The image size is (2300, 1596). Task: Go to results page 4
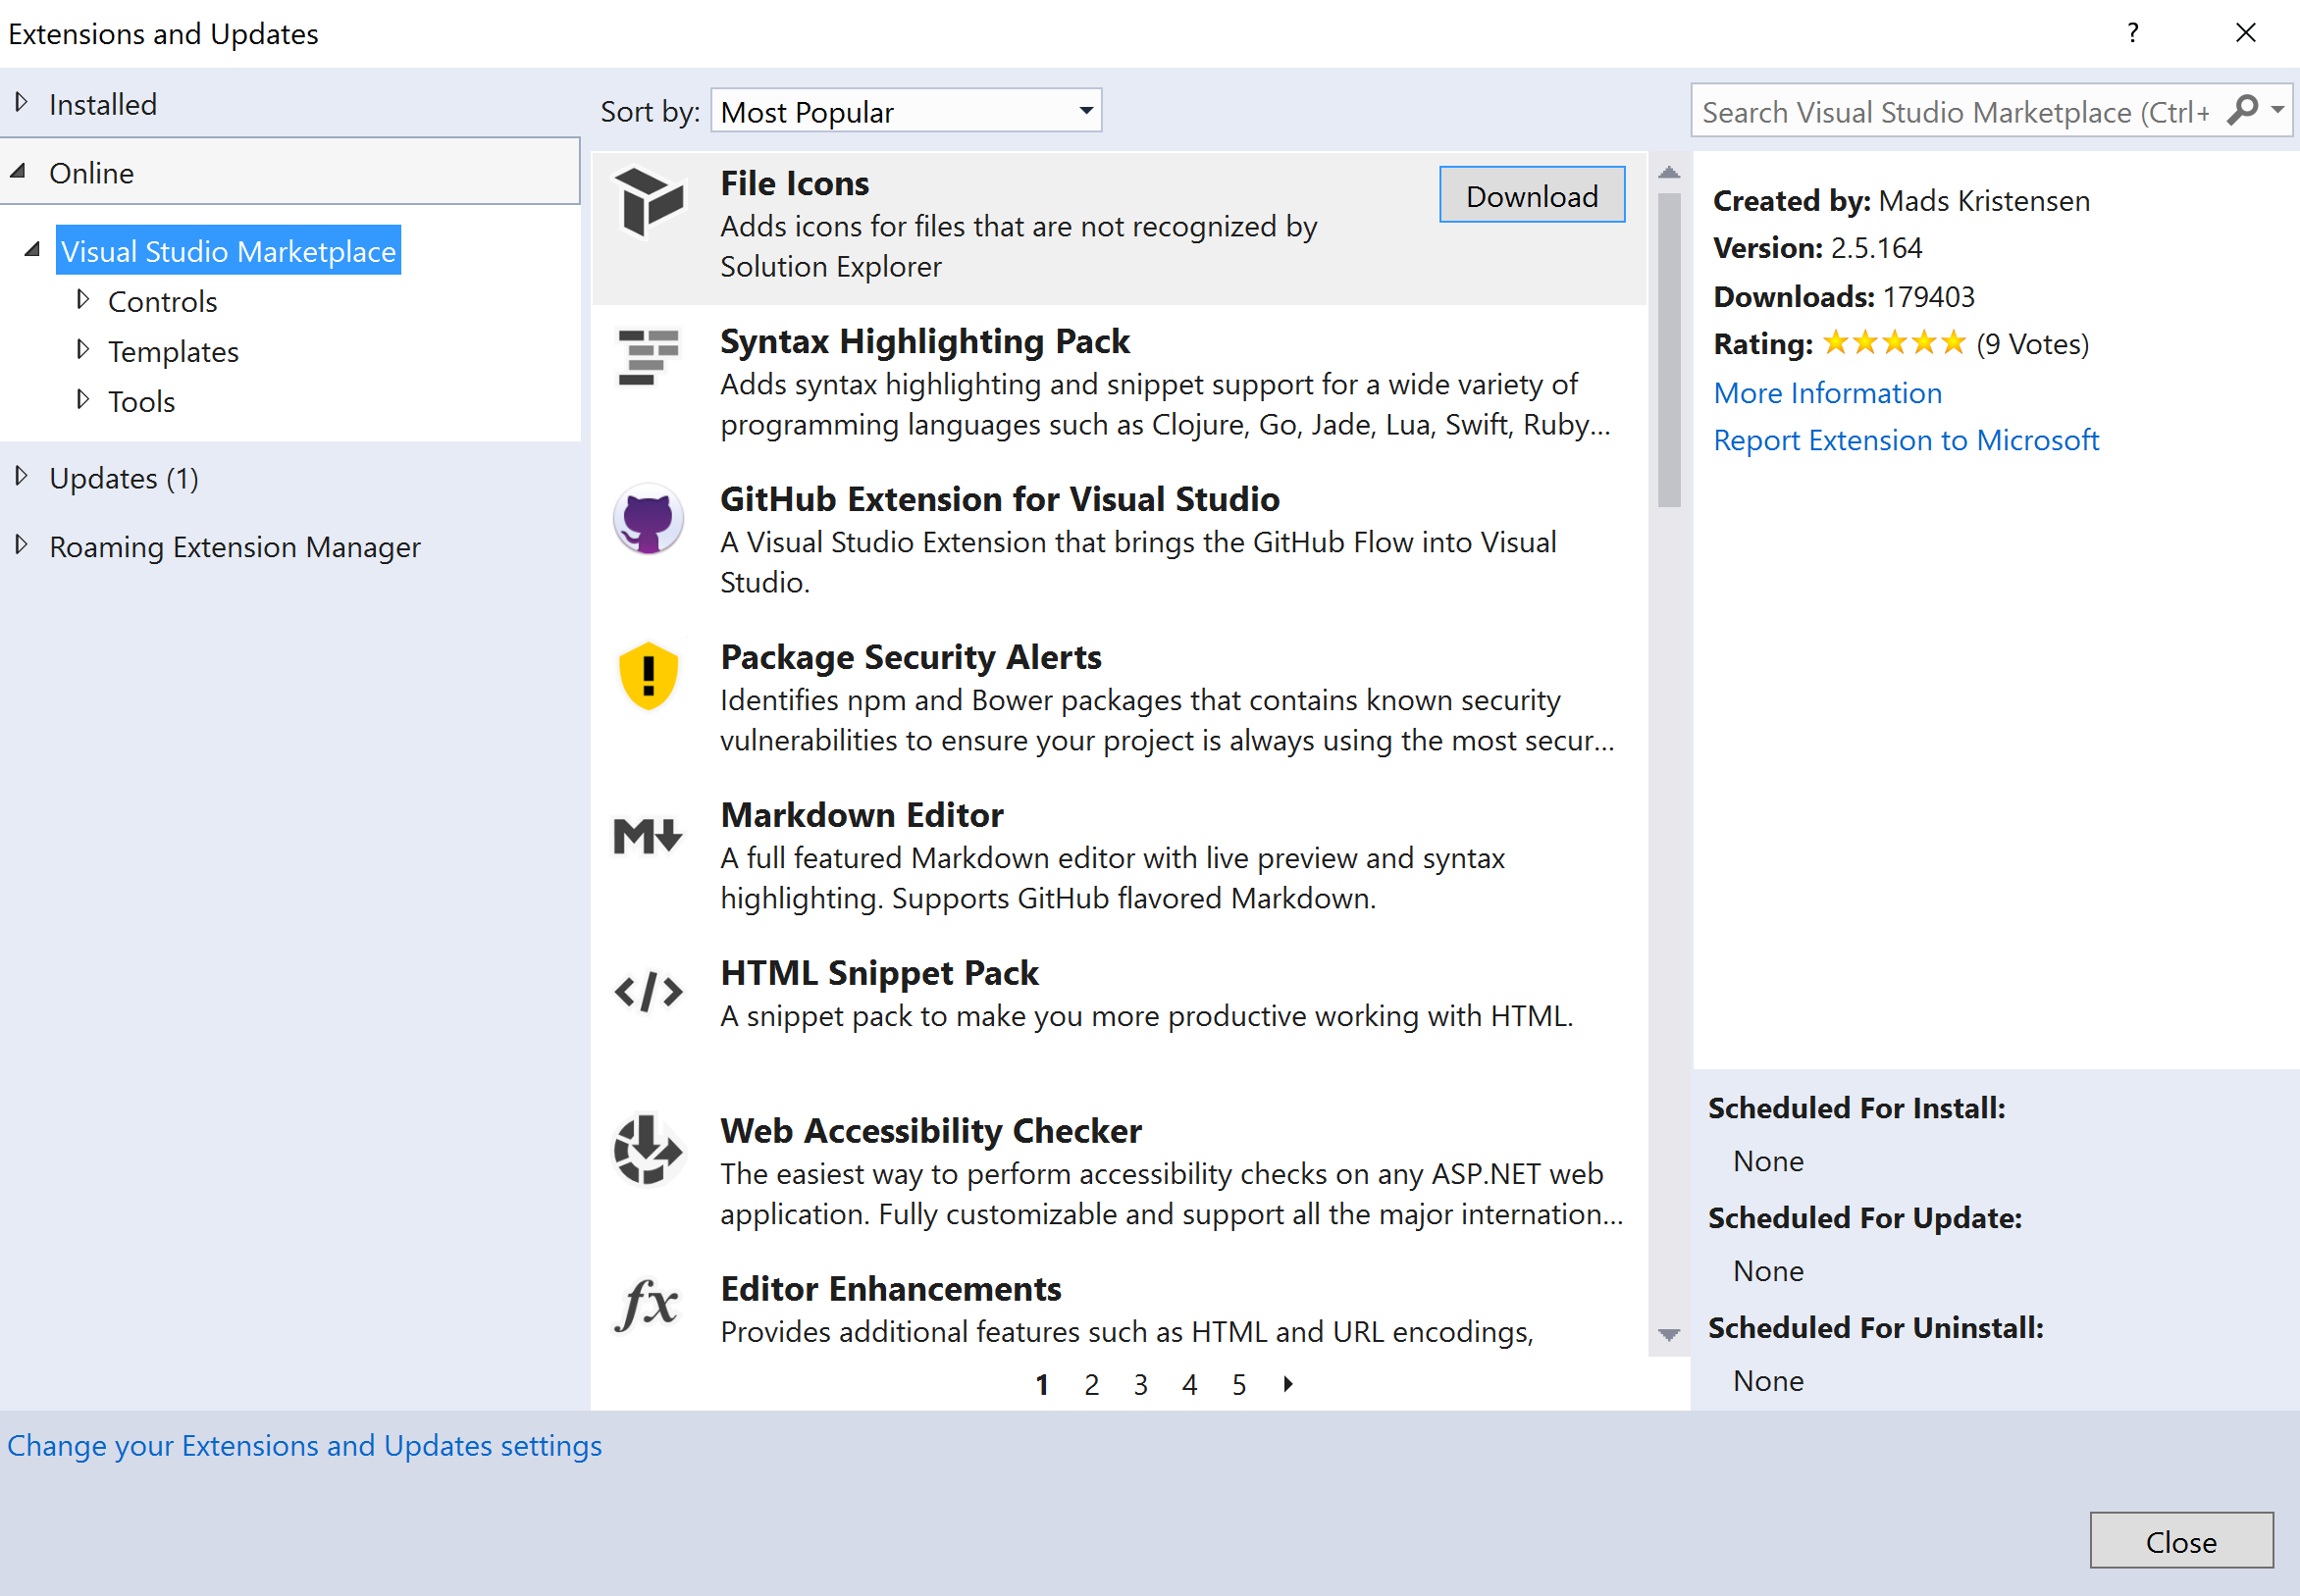(x=1189, y=1385)
